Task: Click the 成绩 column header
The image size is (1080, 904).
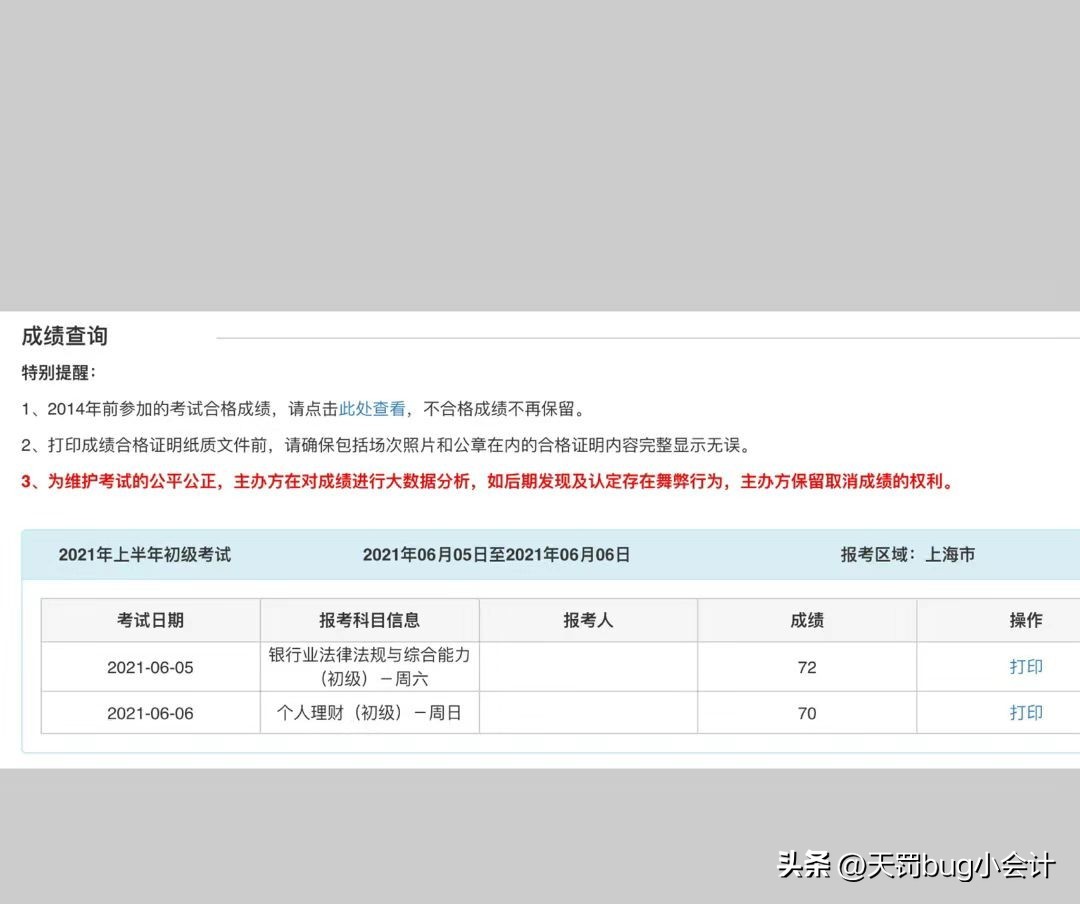Action: point(806,620)
